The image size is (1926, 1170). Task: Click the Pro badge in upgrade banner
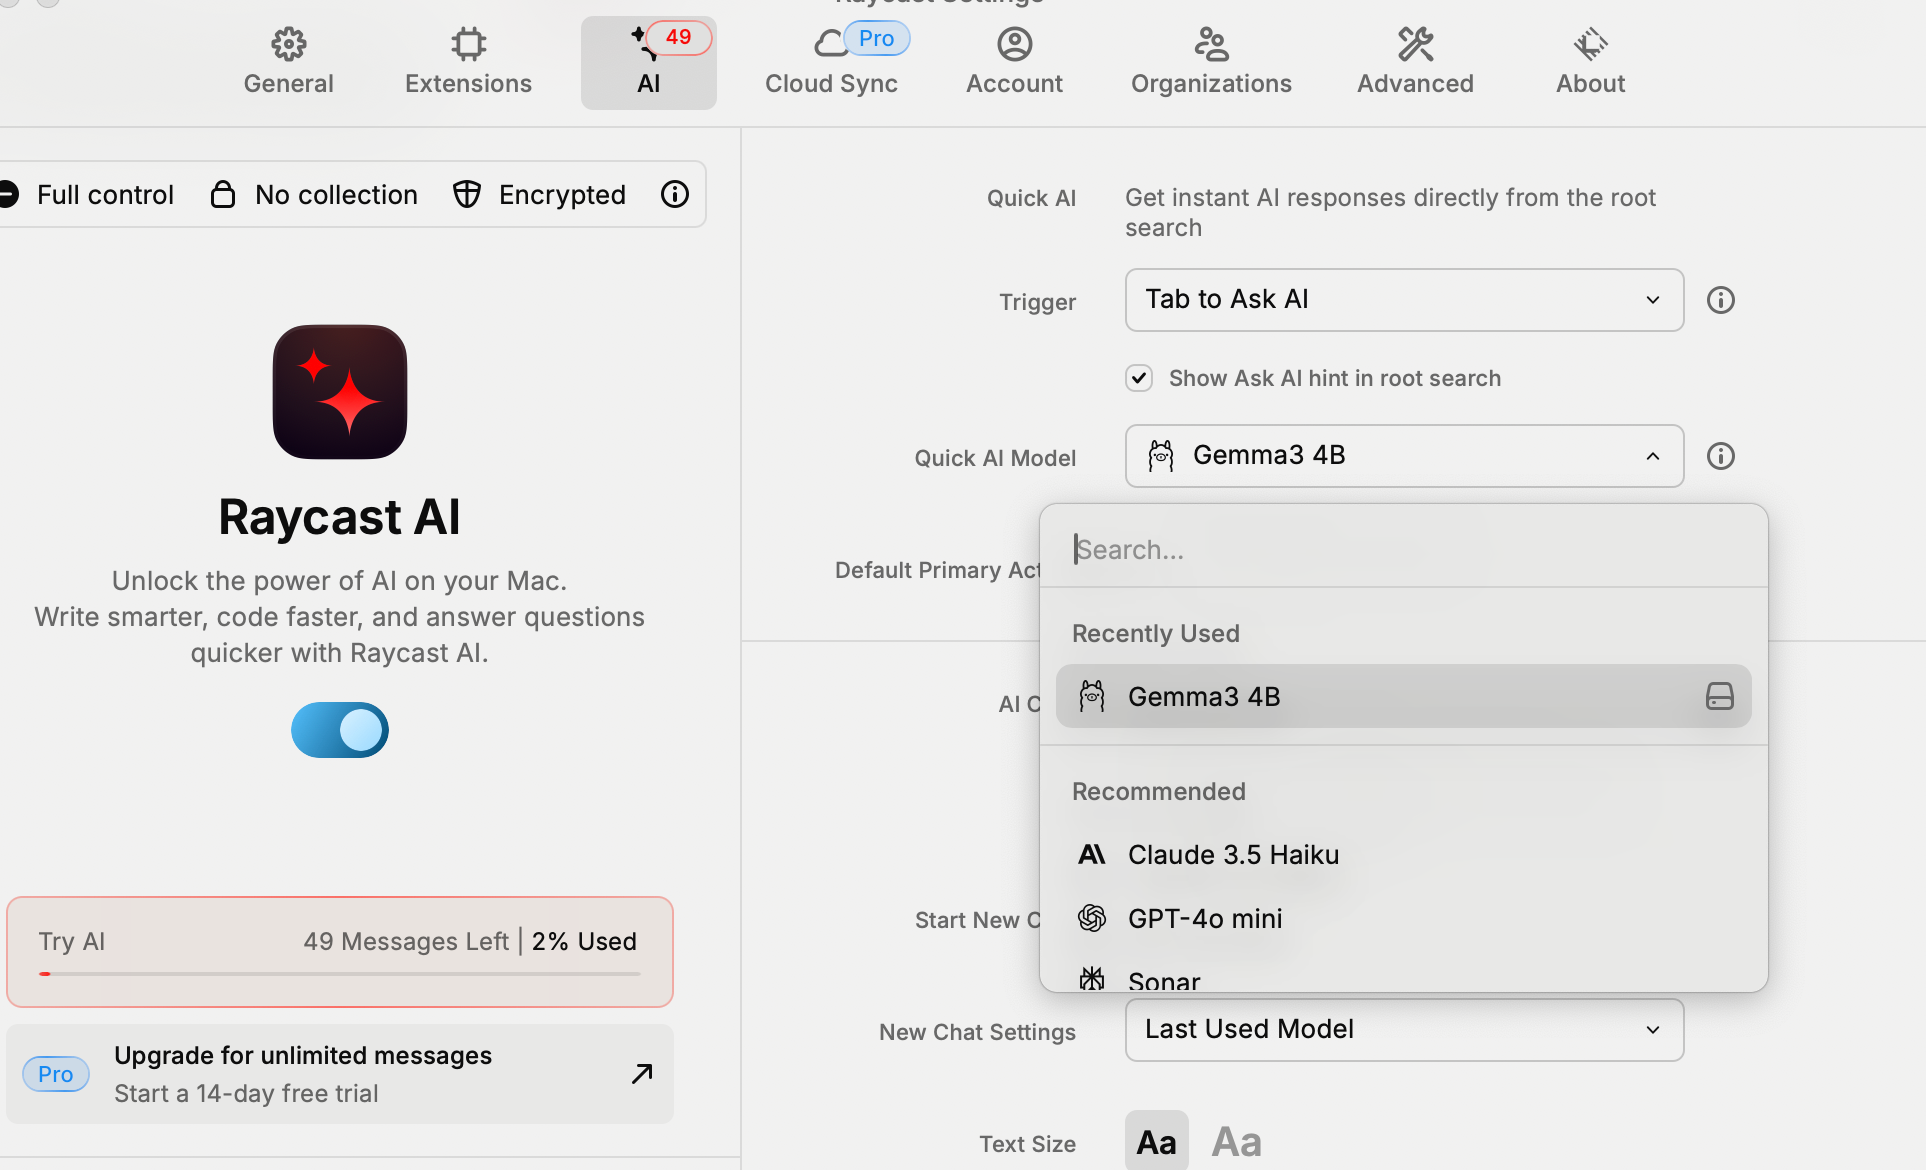tap(56, 1074)
